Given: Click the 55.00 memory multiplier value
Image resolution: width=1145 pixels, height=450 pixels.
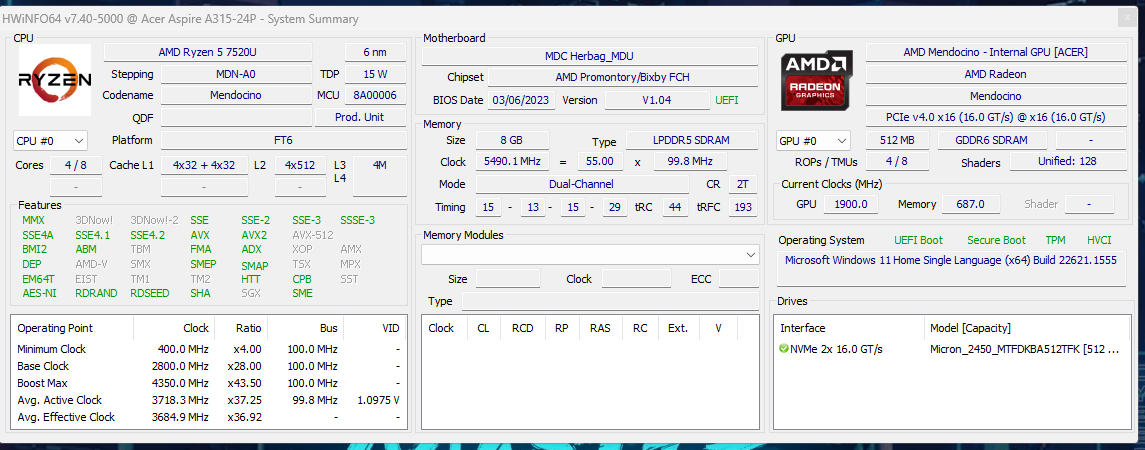Looking at the screenshot, I should coord(600,162).
